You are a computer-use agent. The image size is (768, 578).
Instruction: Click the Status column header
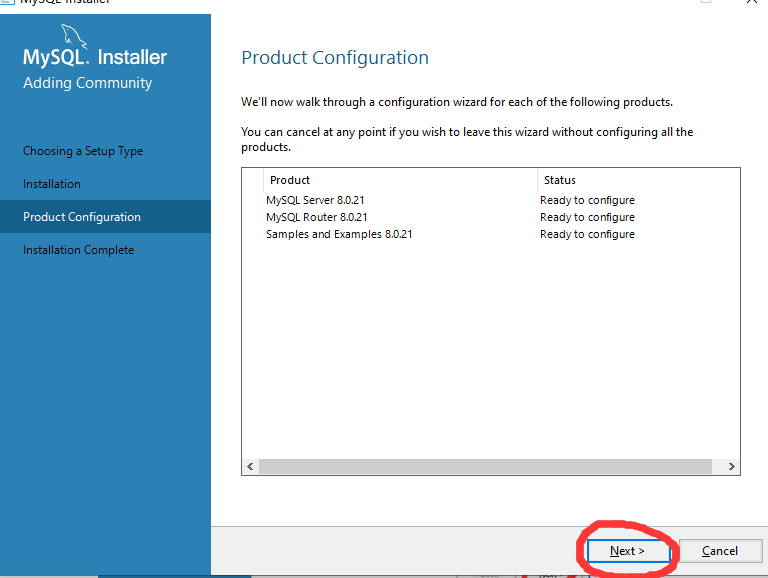click(x=638, y=180)
